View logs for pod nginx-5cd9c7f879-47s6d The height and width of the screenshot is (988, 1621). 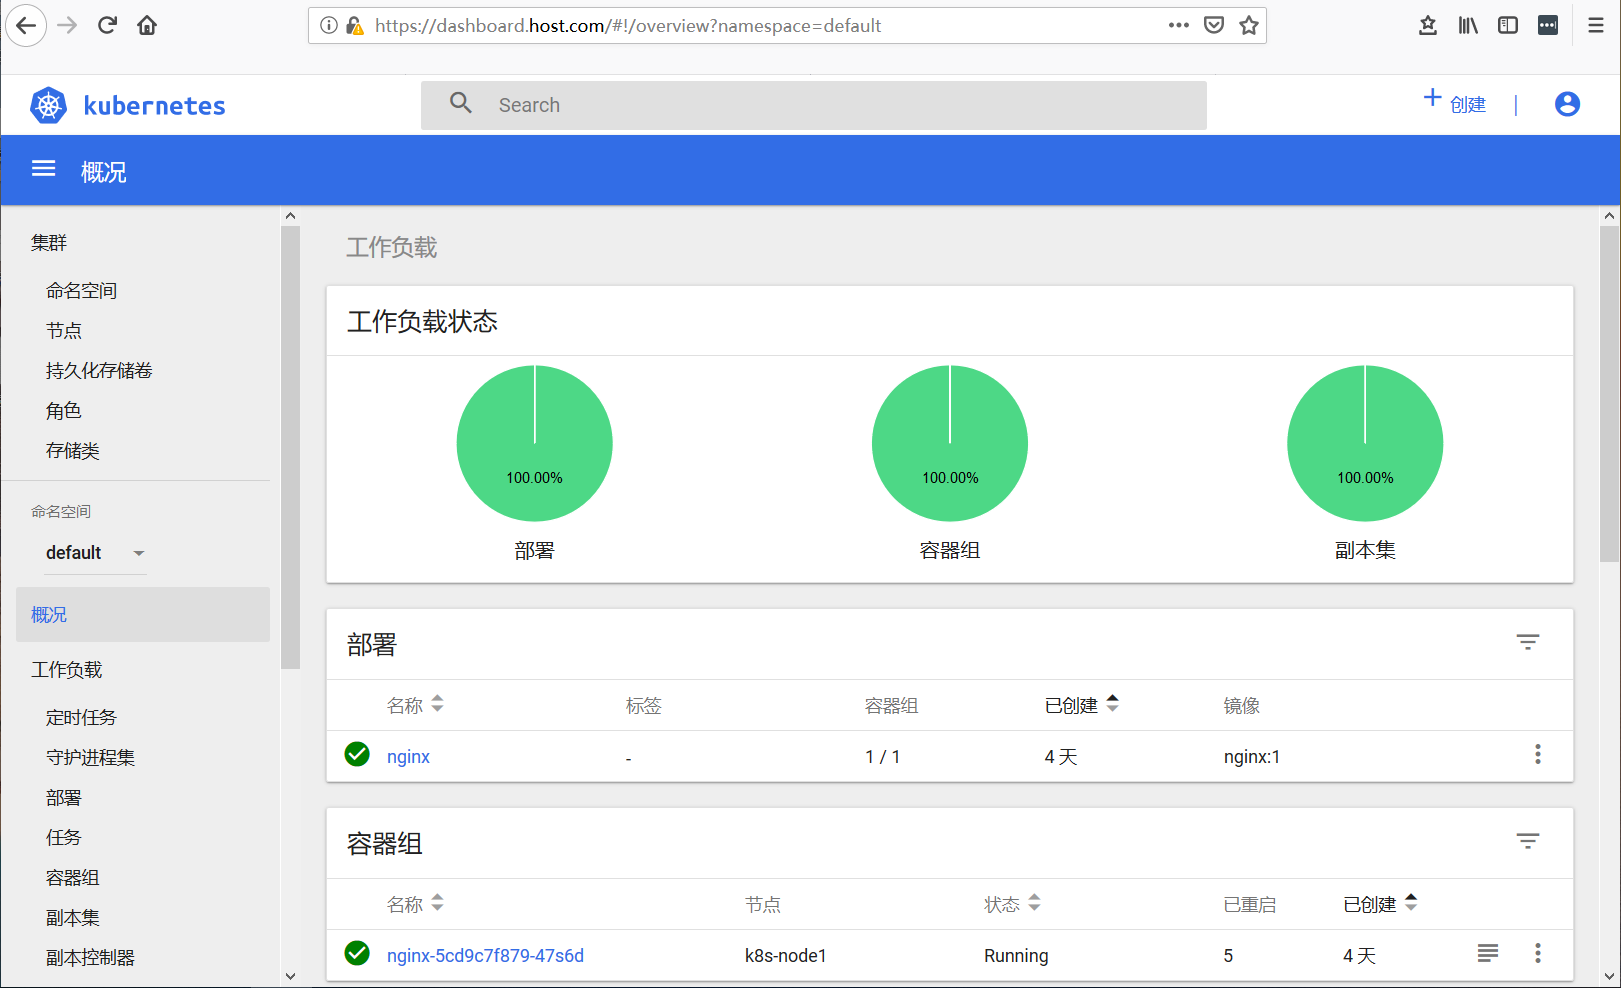point(1487,954)
